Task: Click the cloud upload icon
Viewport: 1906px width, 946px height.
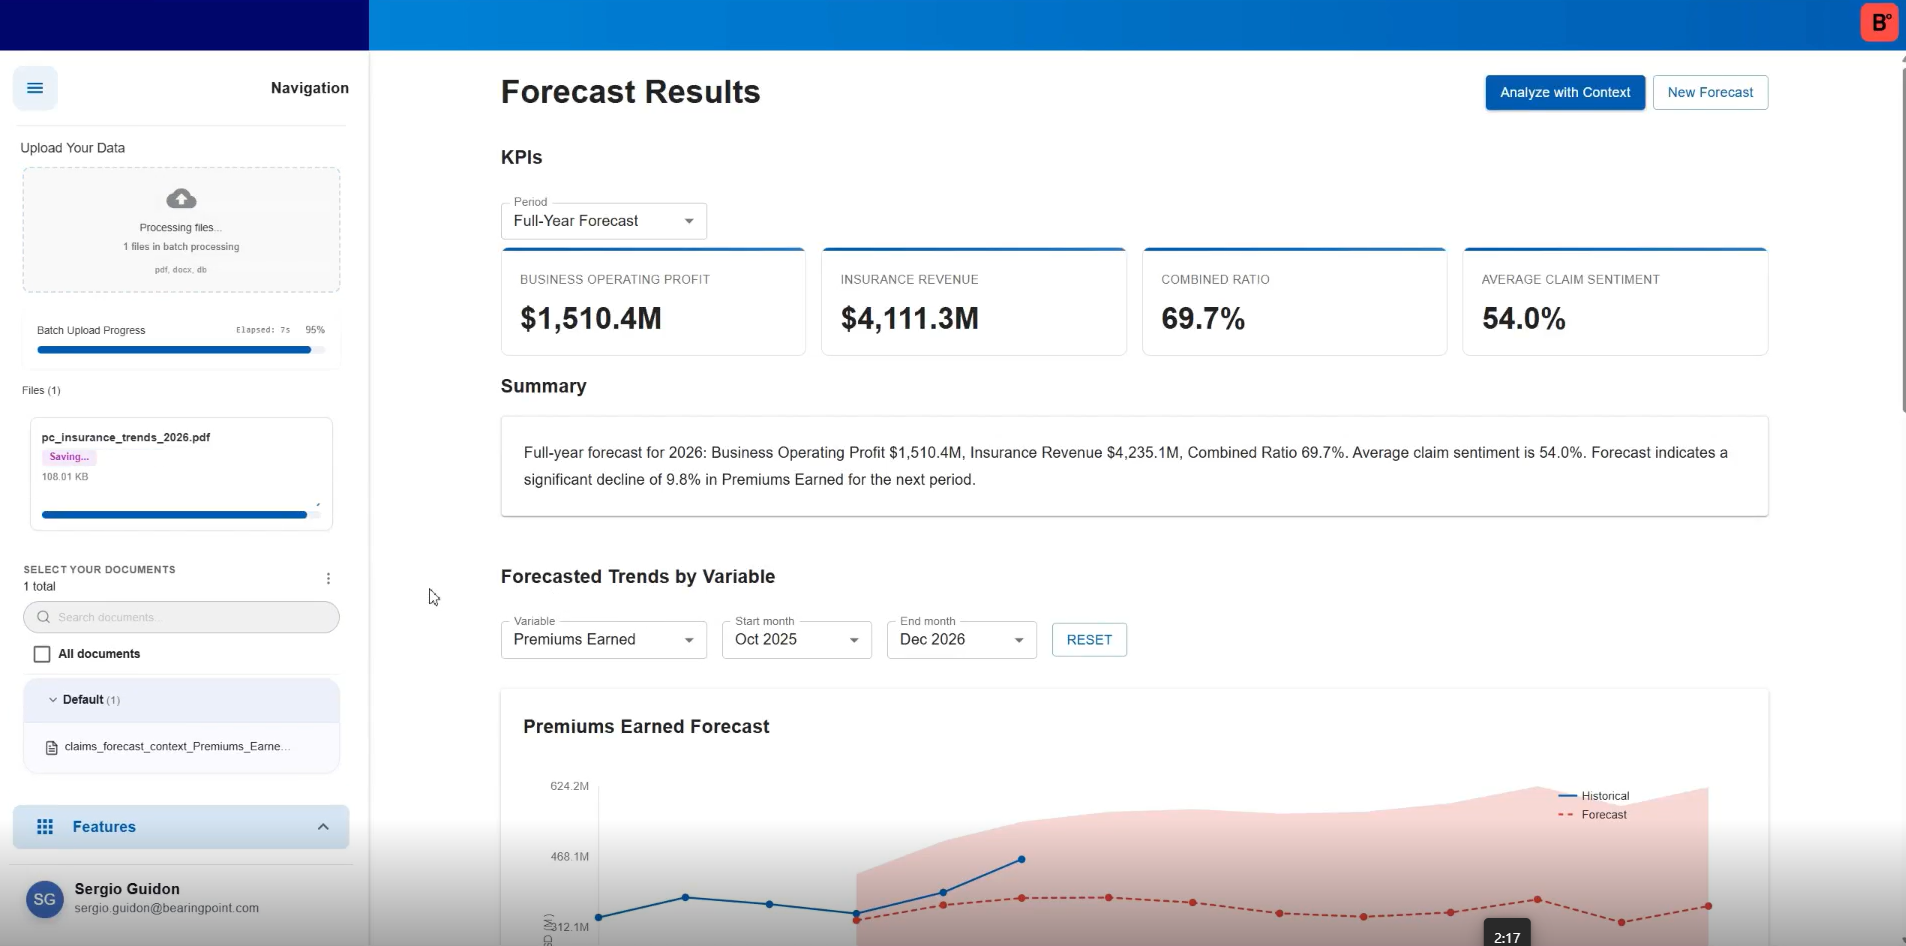Action: click(181, 198)
